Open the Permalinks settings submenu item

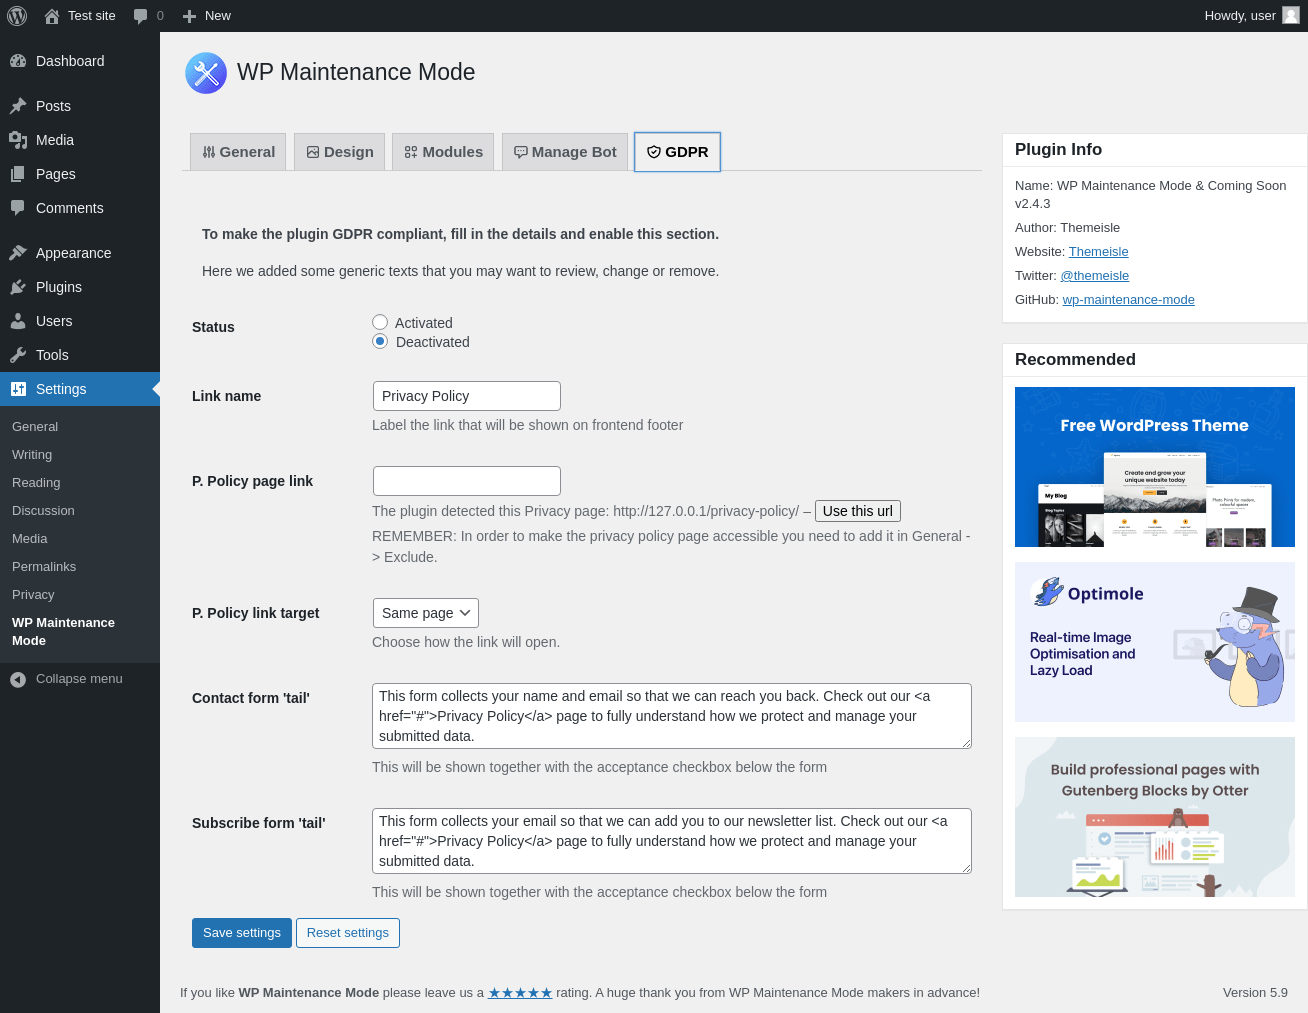tap(44, 567)
